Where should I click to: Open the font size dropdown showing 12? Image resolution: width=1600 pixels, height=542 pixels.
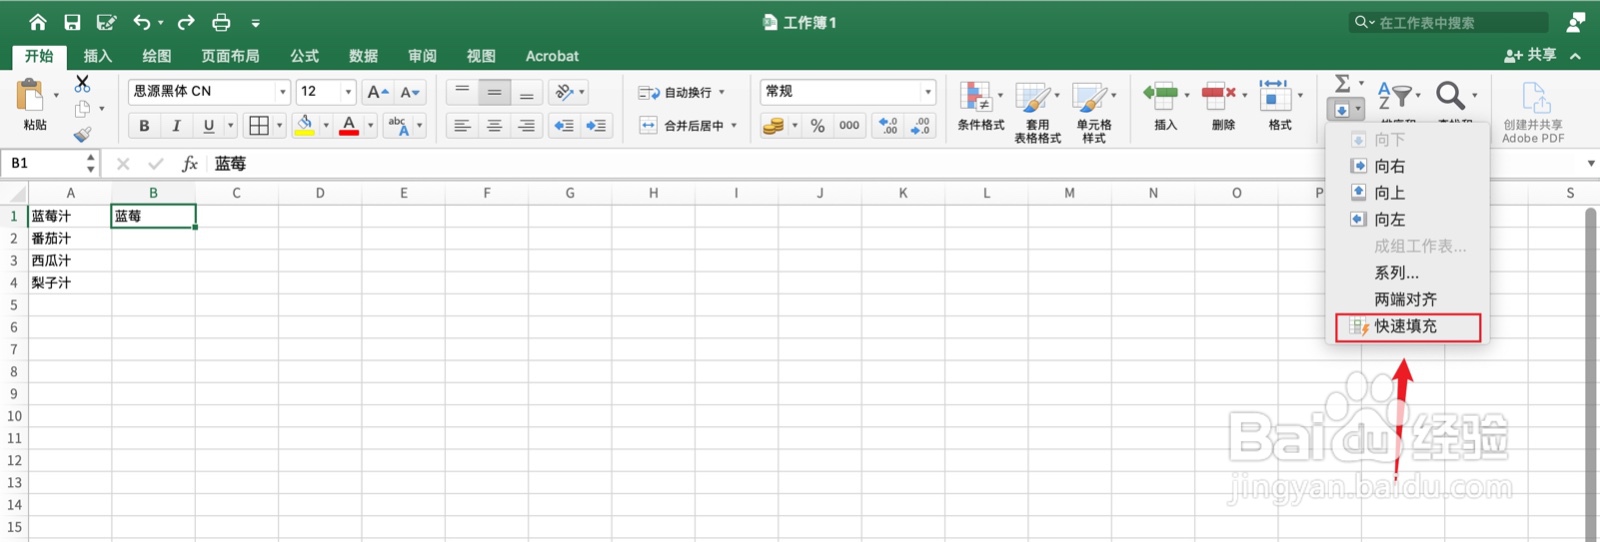pyautogui.click(x=326, y=91)
